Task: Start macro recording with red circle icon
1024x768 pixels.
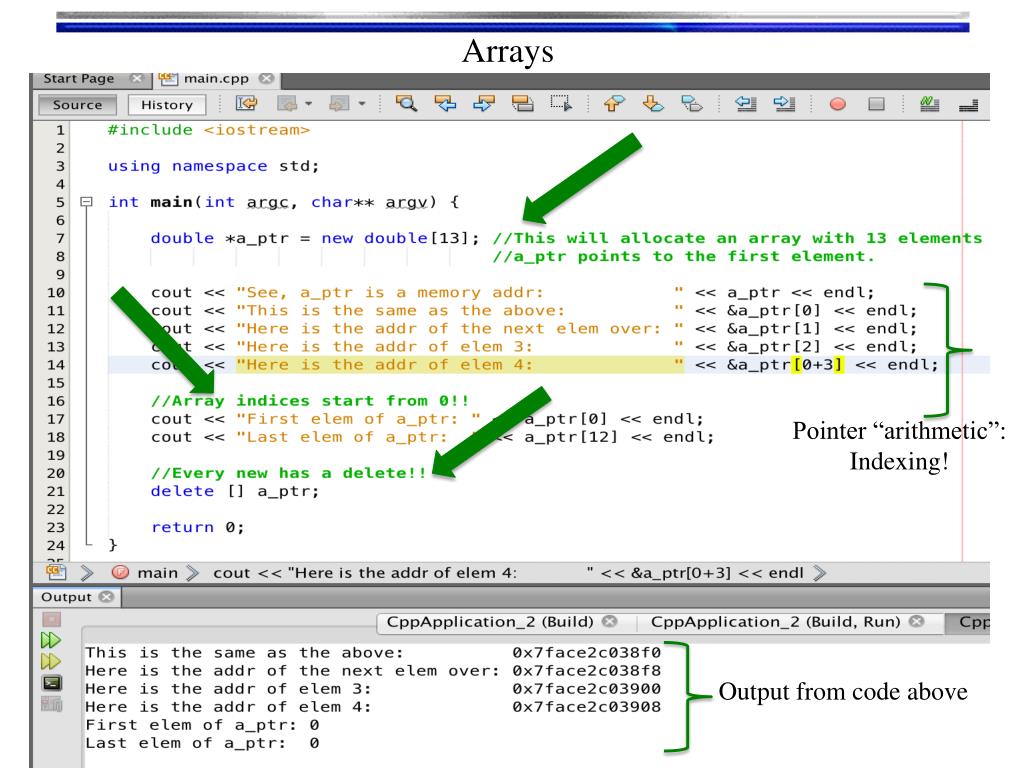Action: pyautogui.click(x=837, y=104)
